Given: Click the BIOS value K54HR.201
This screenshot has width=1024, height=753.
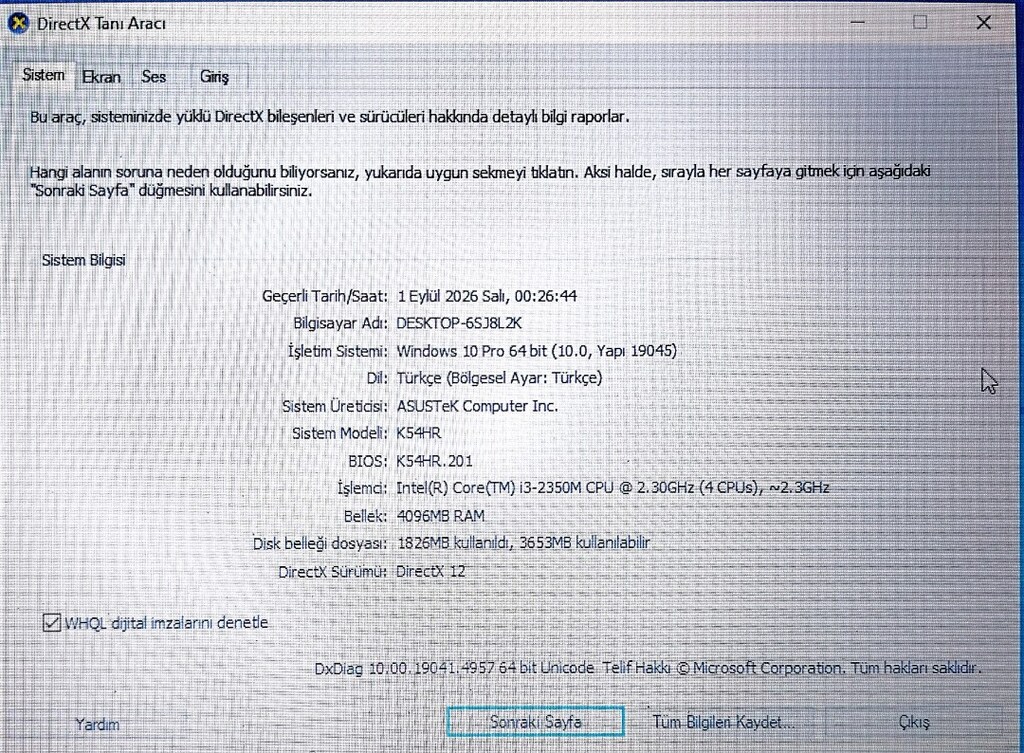Looking at the screenshot, I should point(434,461).
